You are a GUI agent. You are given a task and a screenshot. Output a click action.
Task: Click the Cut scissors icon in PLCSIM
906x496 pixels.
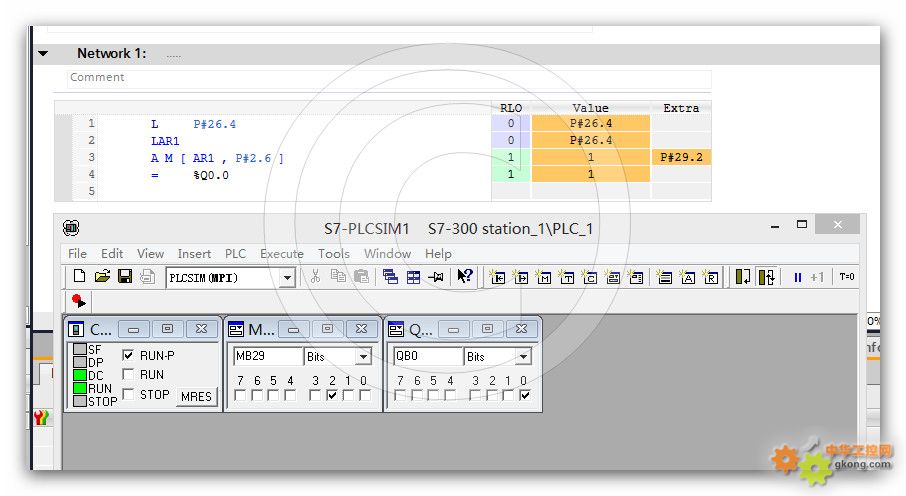click(315, 277)
